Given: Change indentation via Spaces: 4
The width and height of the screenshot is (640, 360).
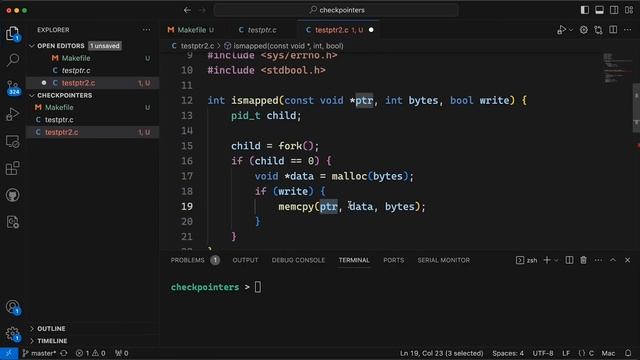Looking at the screenshot, I should pos(508,353).
